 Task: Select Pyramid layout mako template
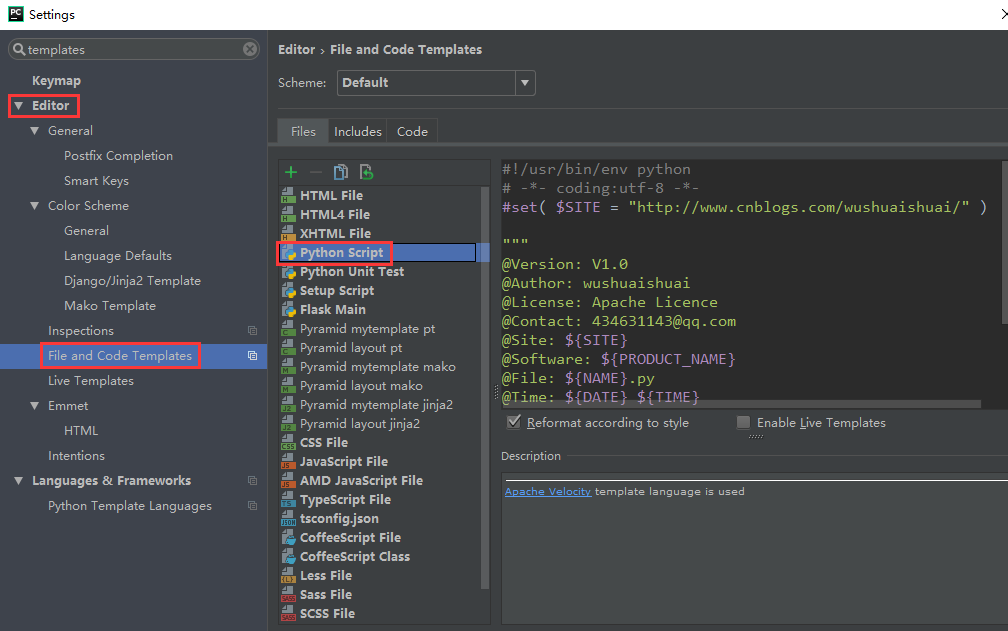(361, 386)
